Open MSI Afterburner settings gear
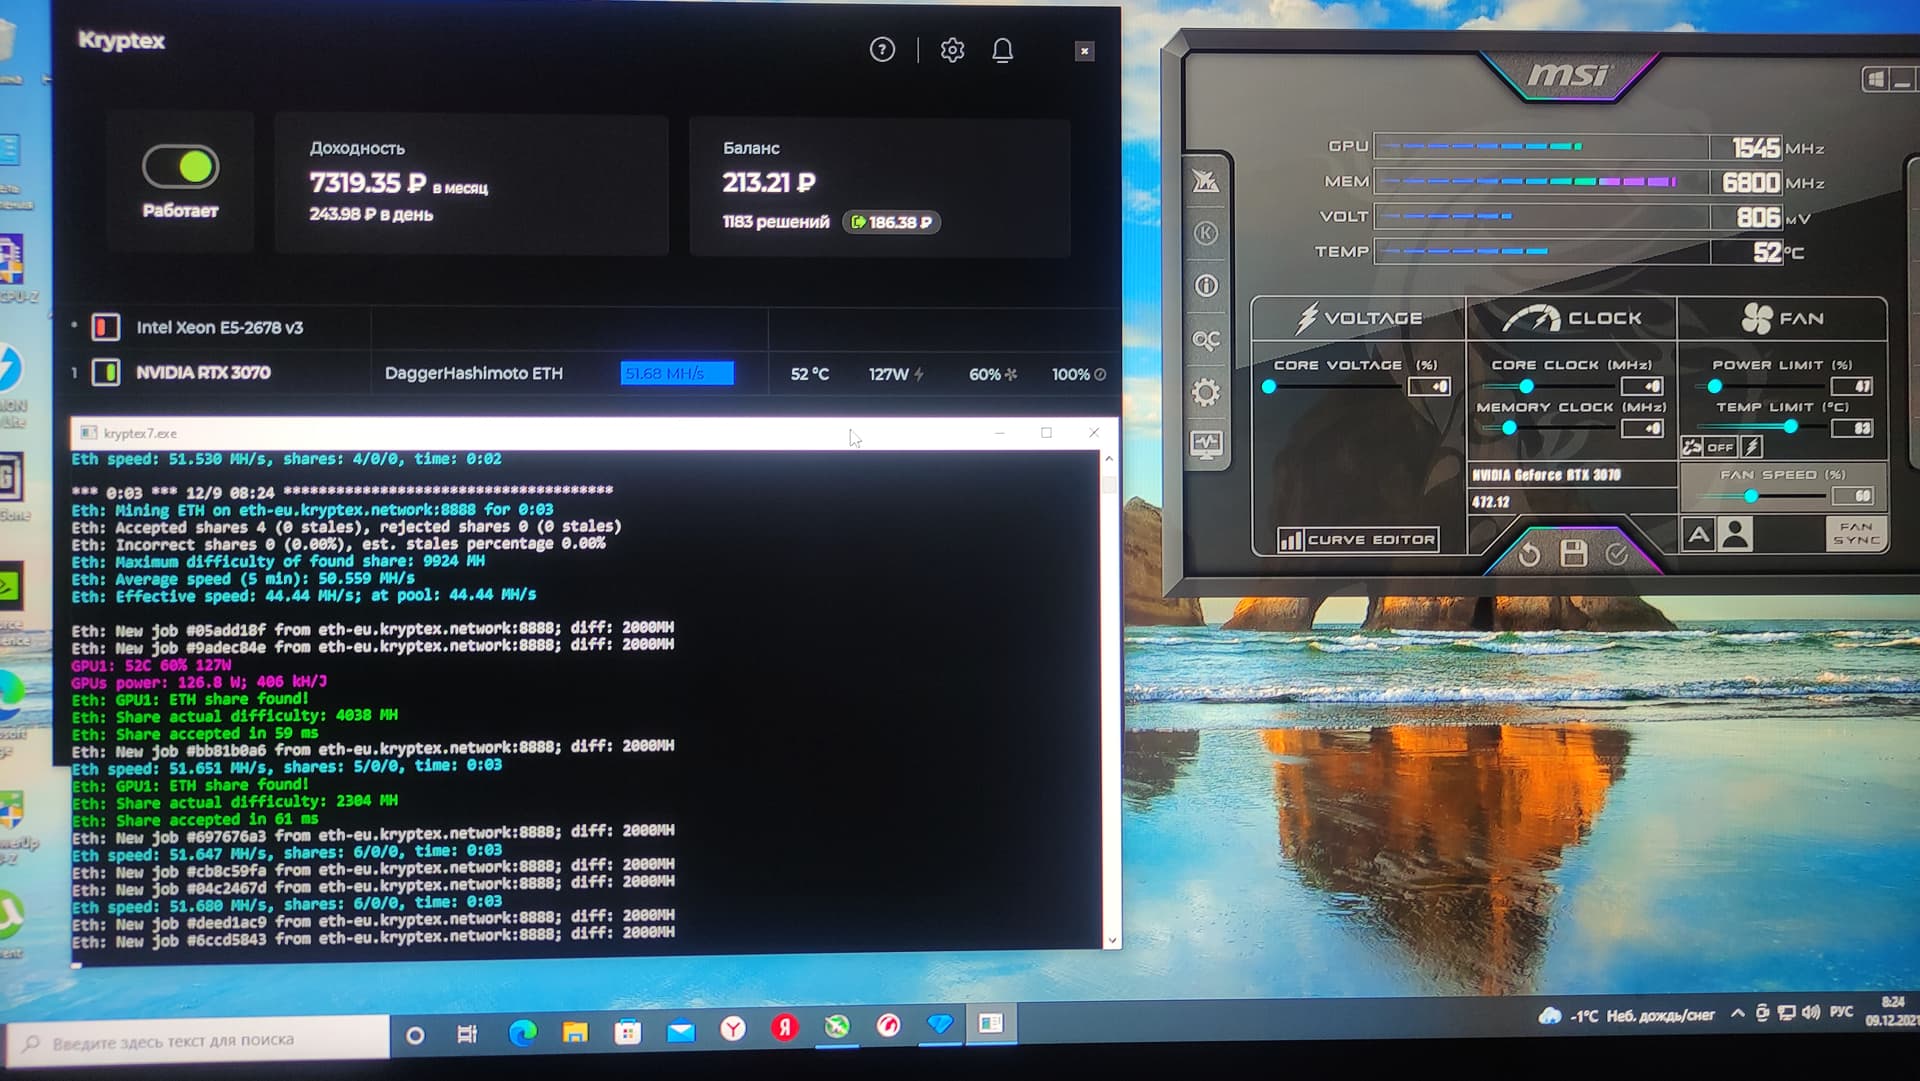Screen dimensions: 1920x1081 [1206, 392]
